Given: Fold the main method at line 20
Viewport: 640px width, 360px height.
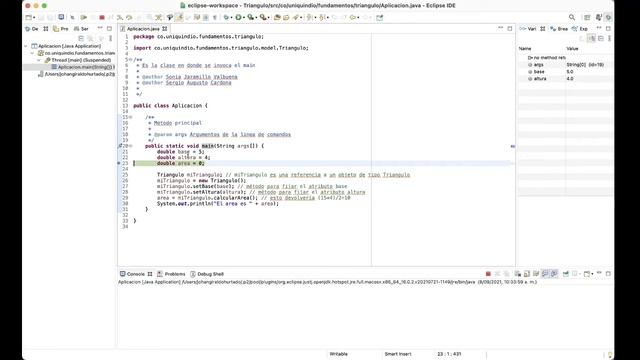Looking at the screenshot, I should point(131,146).
